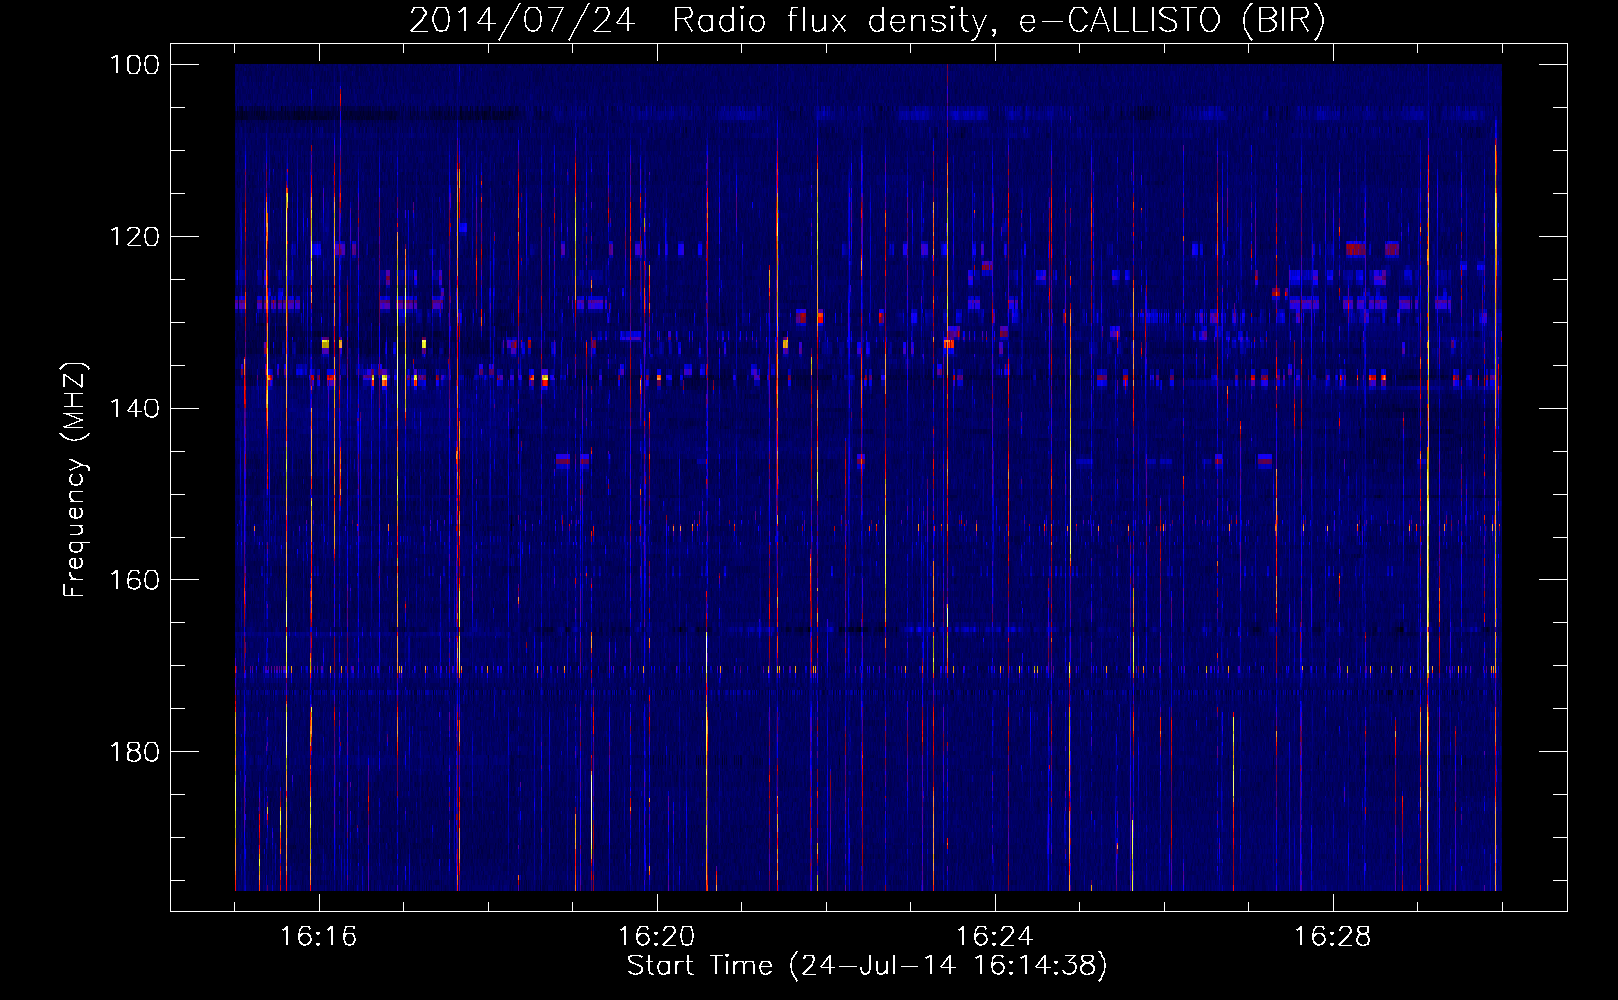Click the '16:20' time tick label
This screenshot has height=1000, width=1618.
[657, 937]
